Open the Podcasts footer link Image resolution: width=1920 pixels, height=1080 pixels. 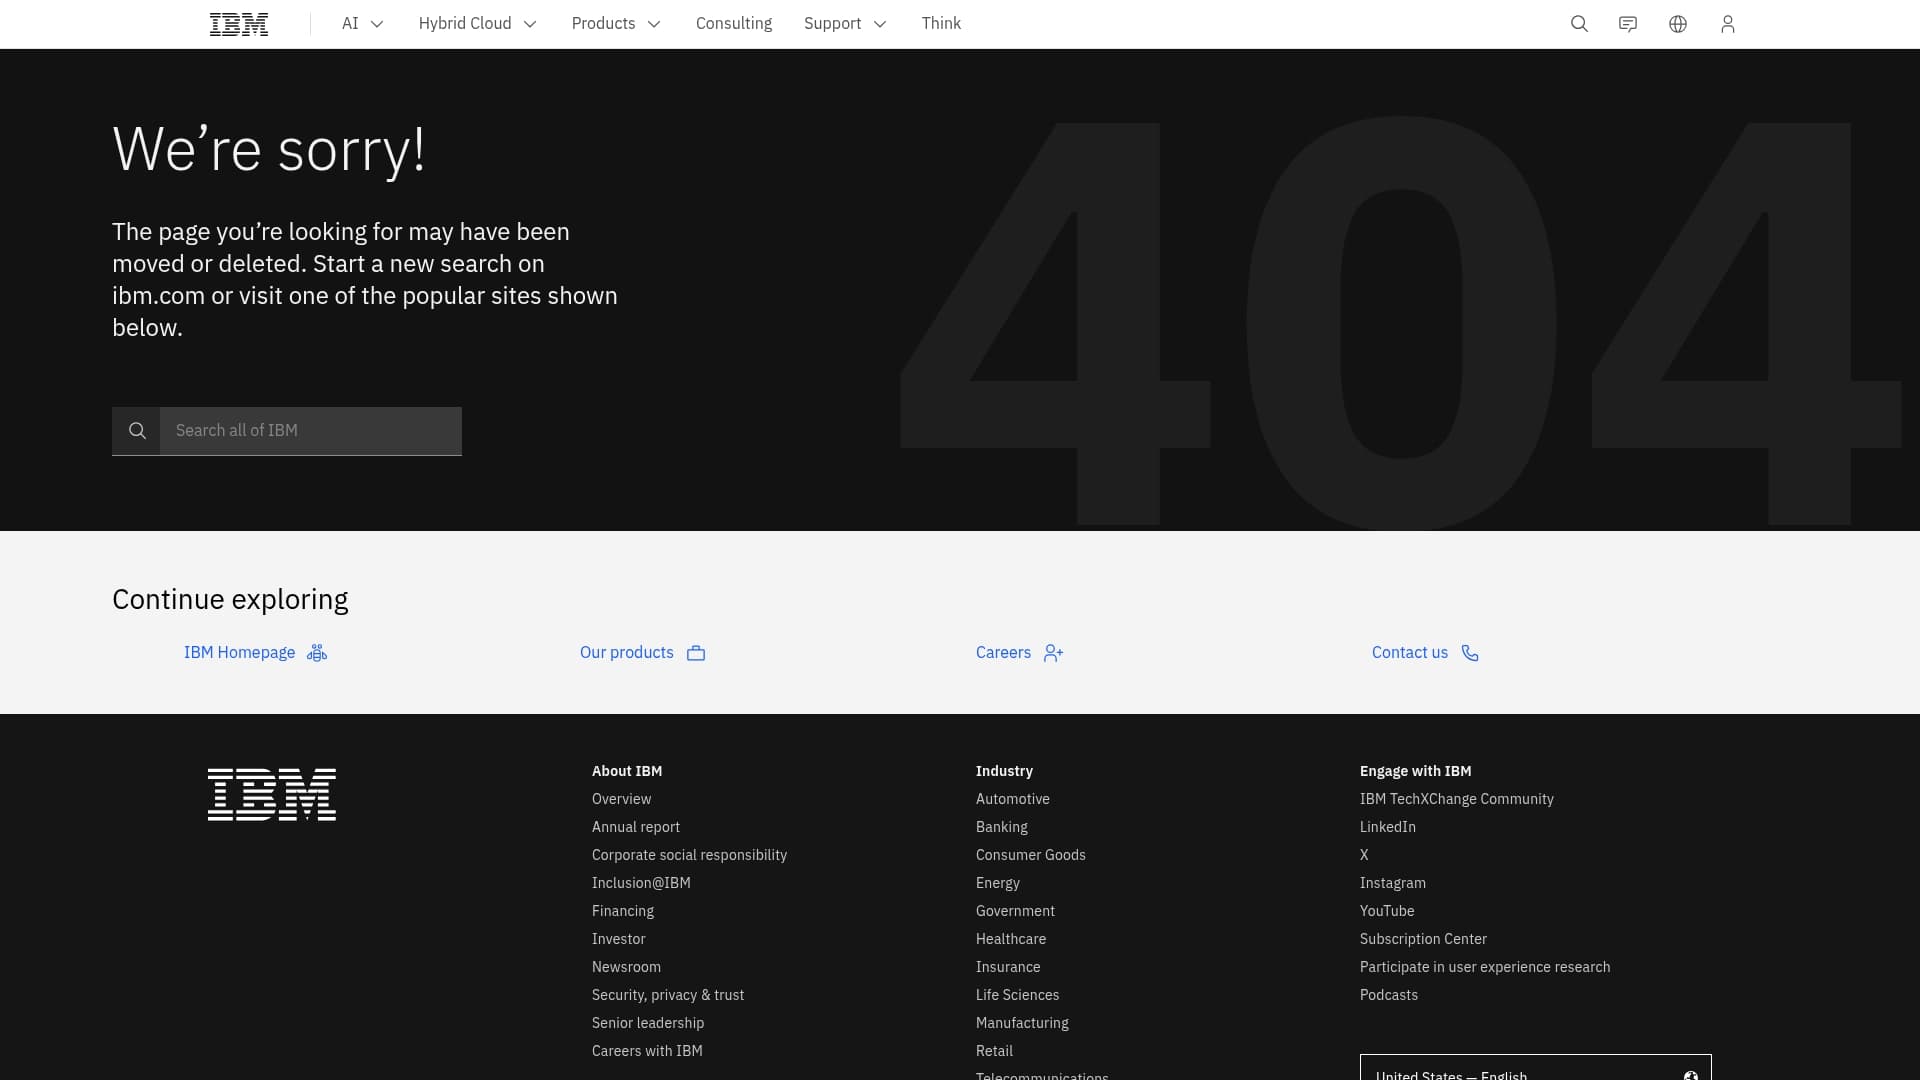[1389, 995]
